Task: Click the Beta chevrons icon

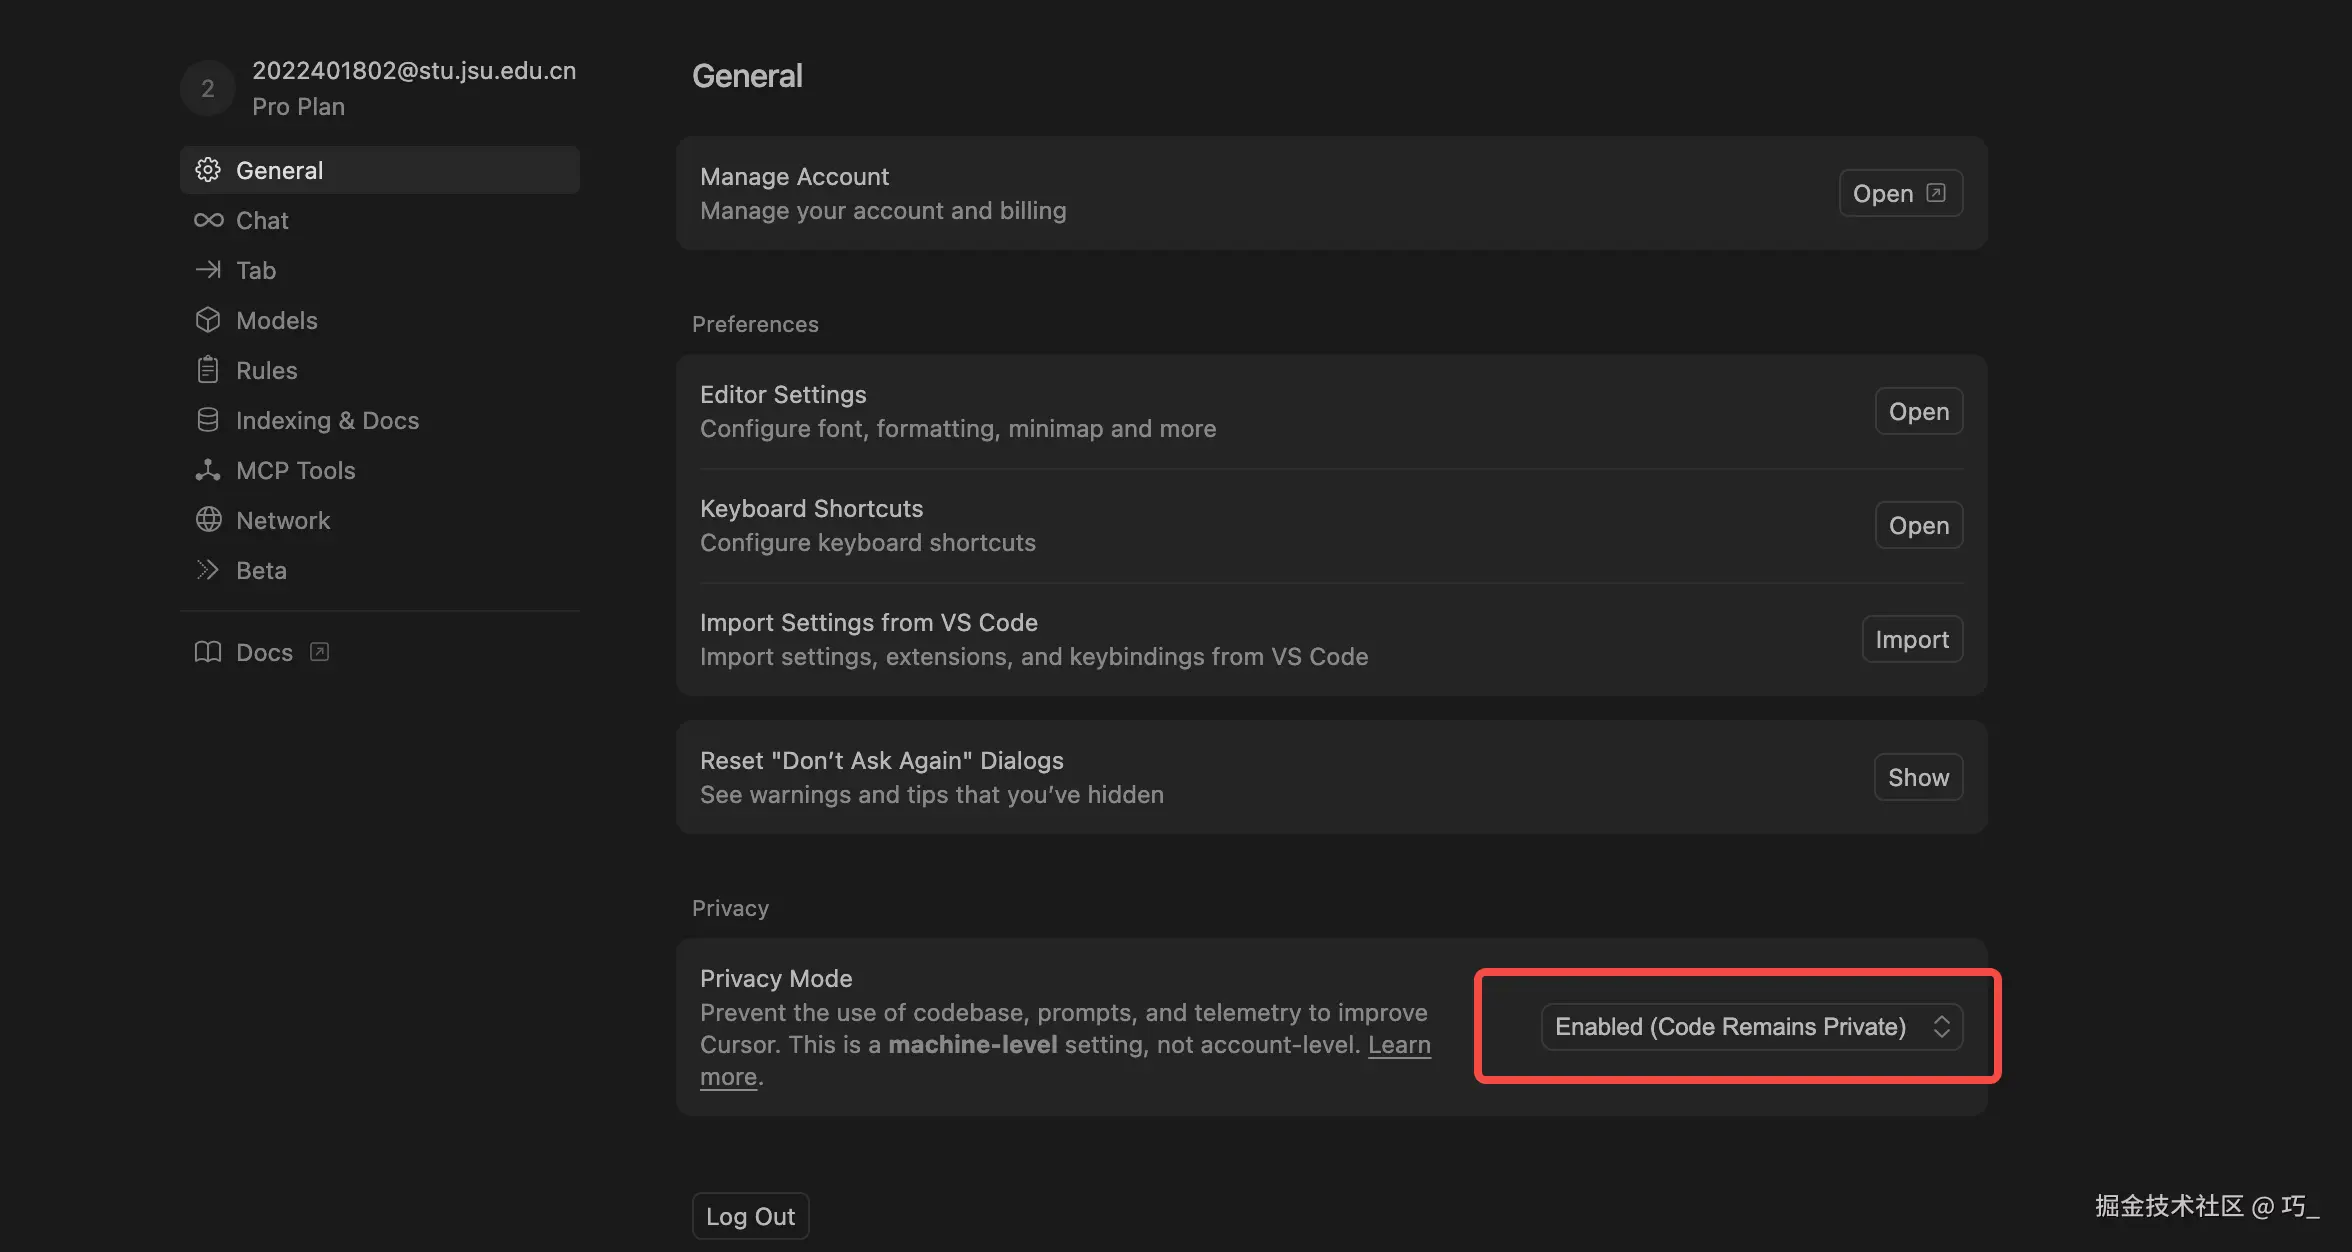Action: pyautogui.click(x=208, y=570)
